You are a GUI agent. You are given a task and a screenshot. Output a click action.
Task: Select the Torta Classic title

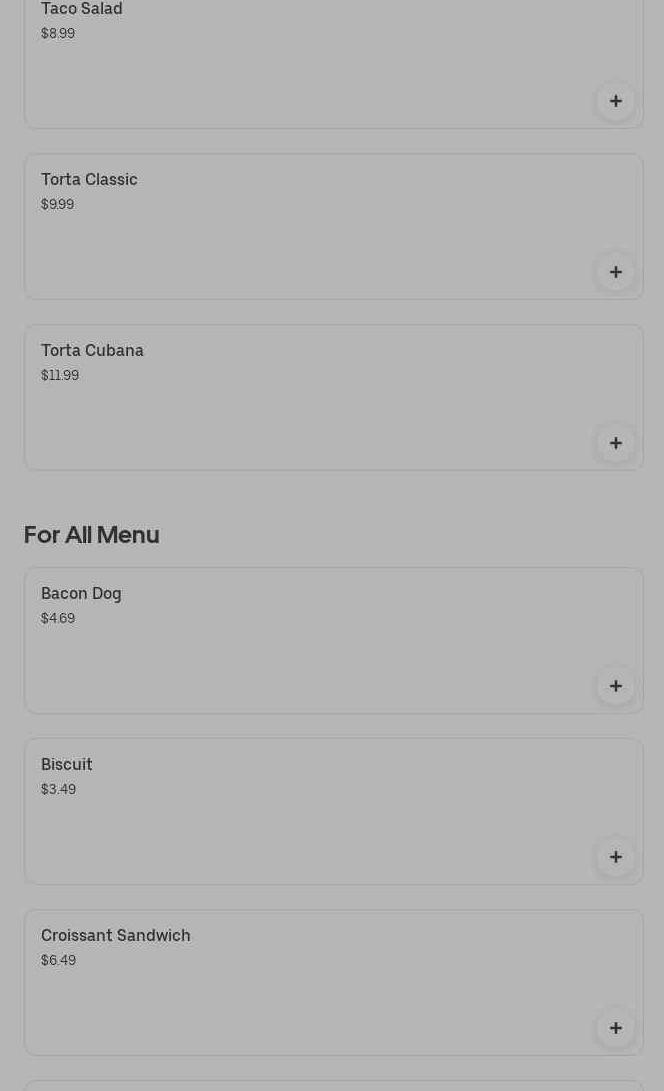coord(89,180)
